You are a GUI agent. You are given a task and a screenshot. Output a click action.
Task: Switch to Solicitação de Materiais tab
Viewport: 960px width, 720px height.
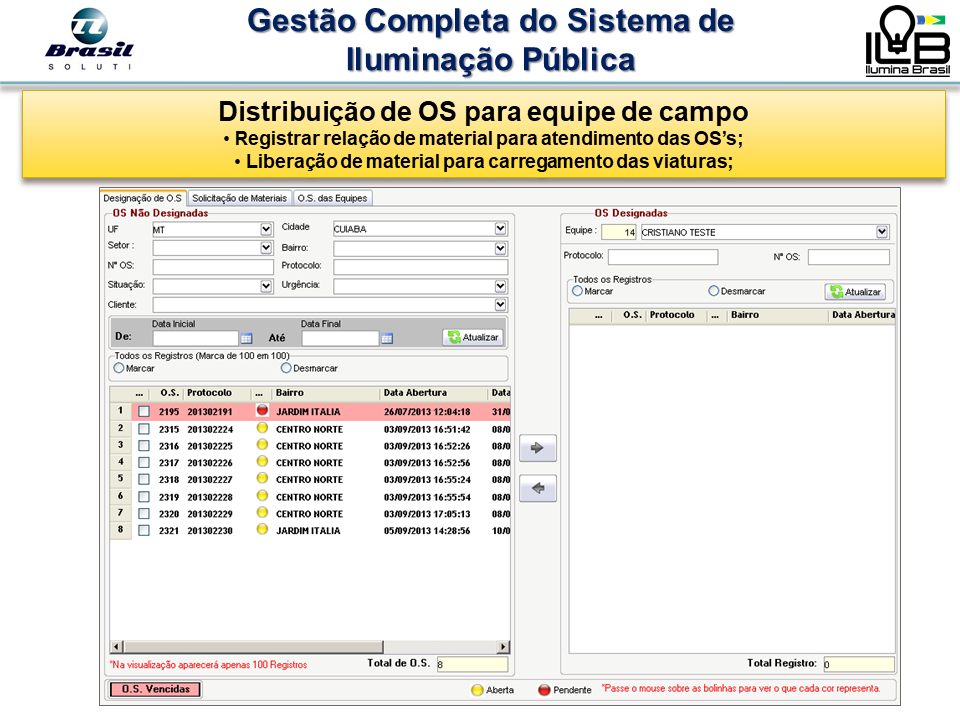[x=239, y=198]
